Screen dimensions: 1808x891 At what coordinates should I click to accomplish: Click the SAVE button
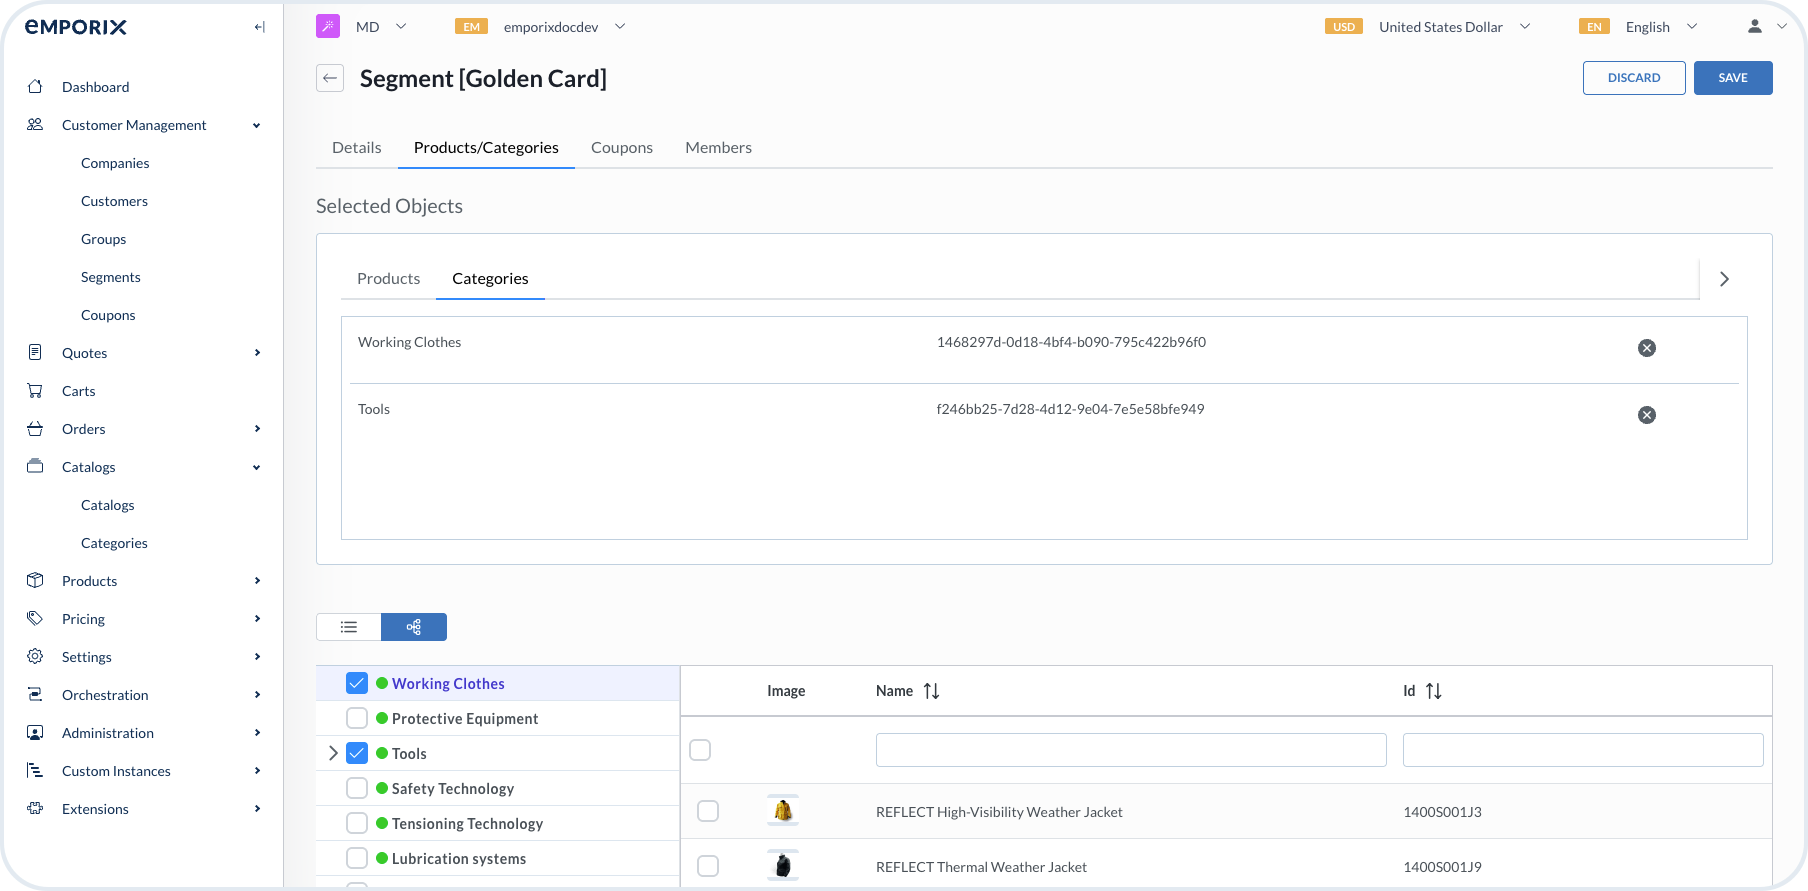click(x=1732, y=78)
